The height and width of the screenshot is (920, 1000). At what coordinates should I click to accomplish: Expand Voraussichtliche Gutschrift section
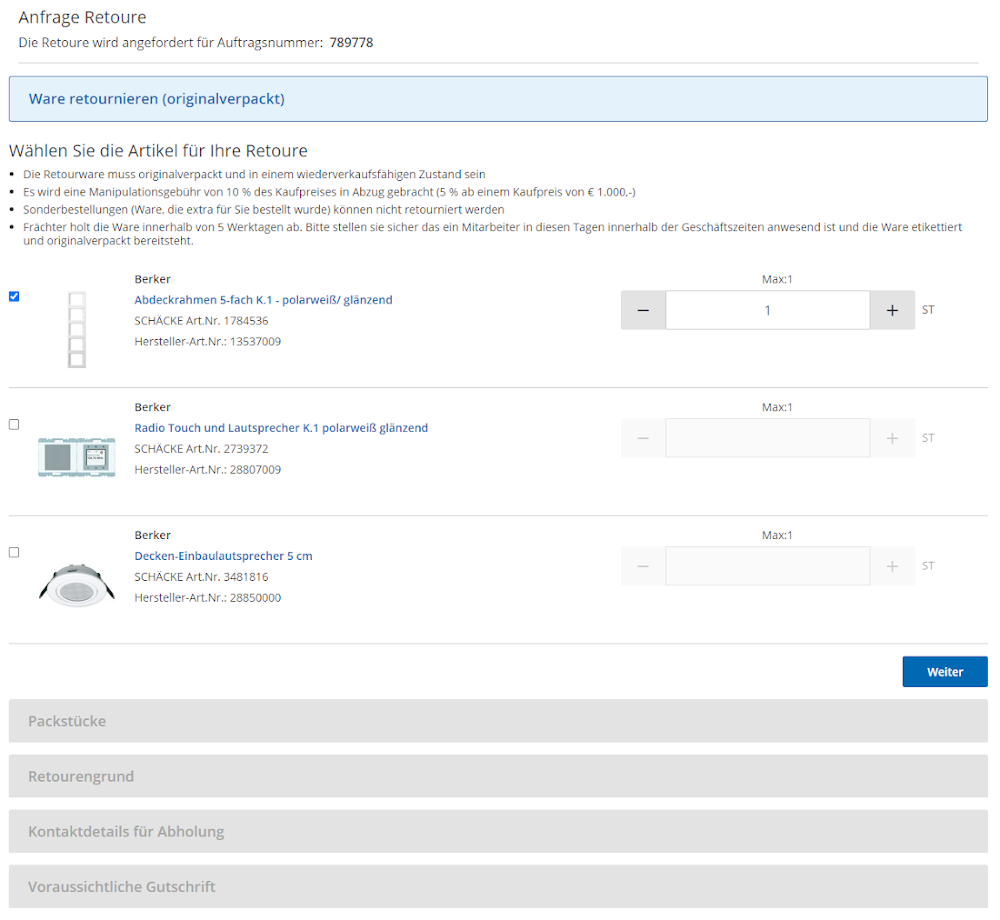pyautogui.click(x=498, y=886)
